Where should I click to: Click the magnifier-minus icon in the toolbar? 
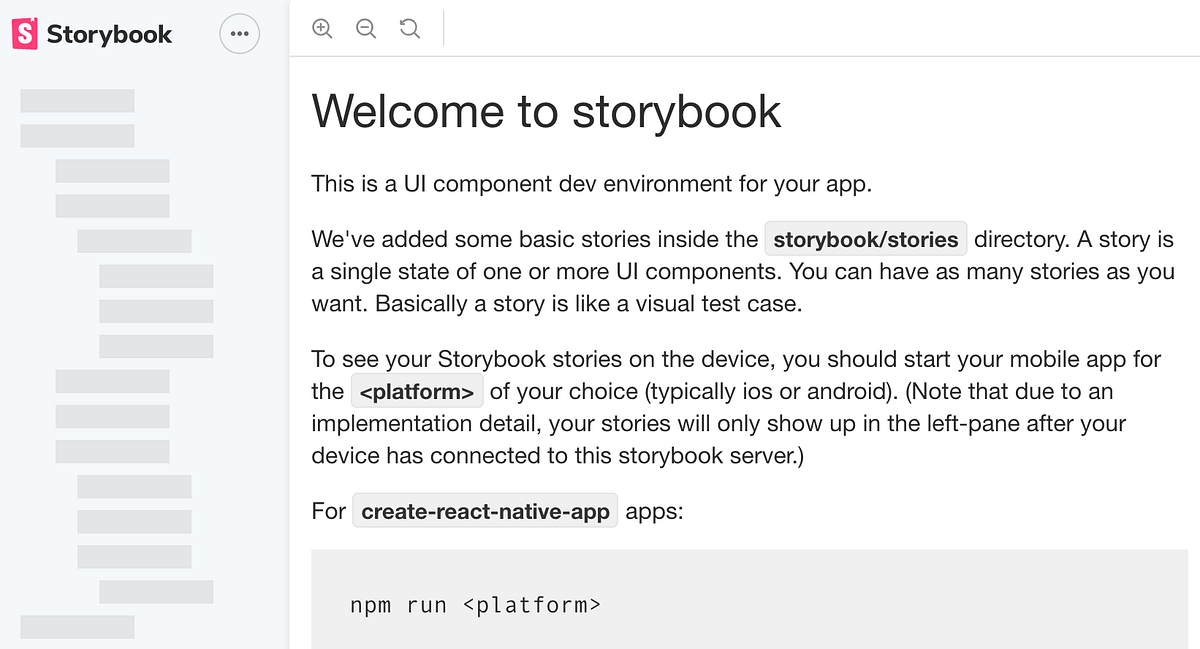(366, 28)
